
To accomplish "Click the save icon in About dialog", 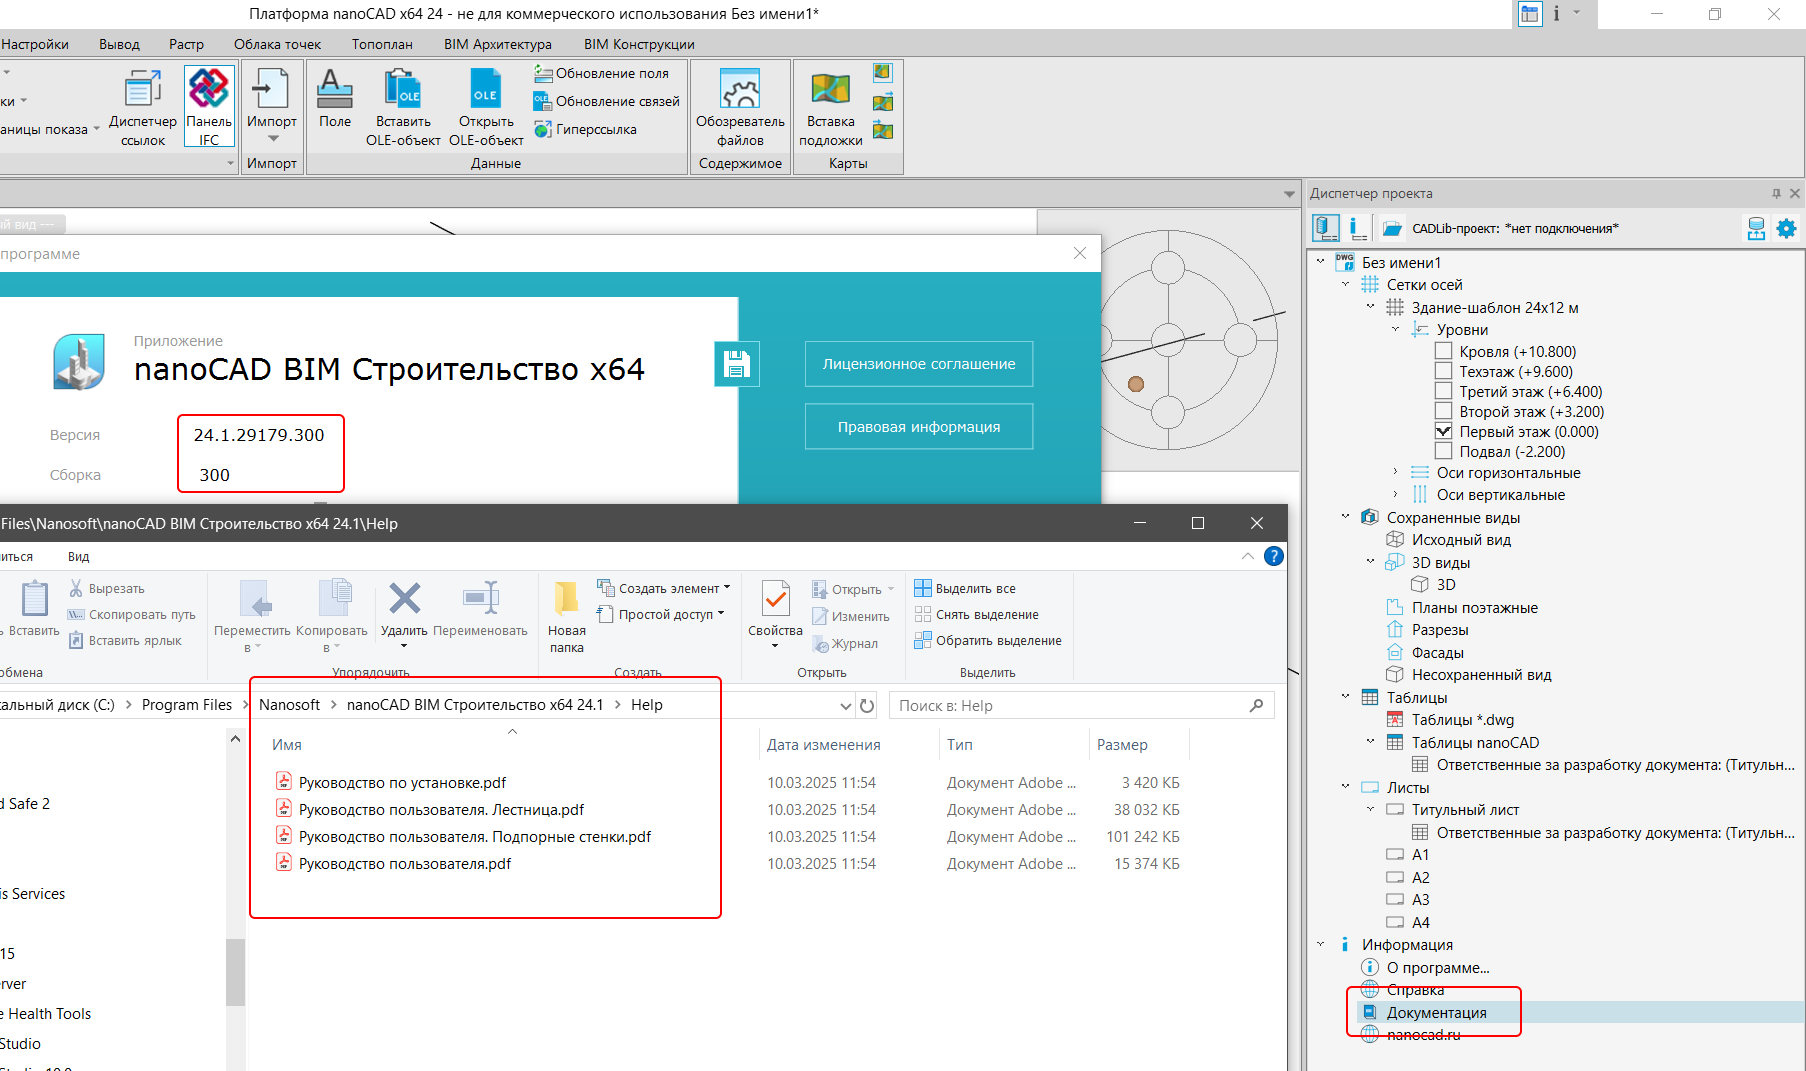I will (737, 364).
